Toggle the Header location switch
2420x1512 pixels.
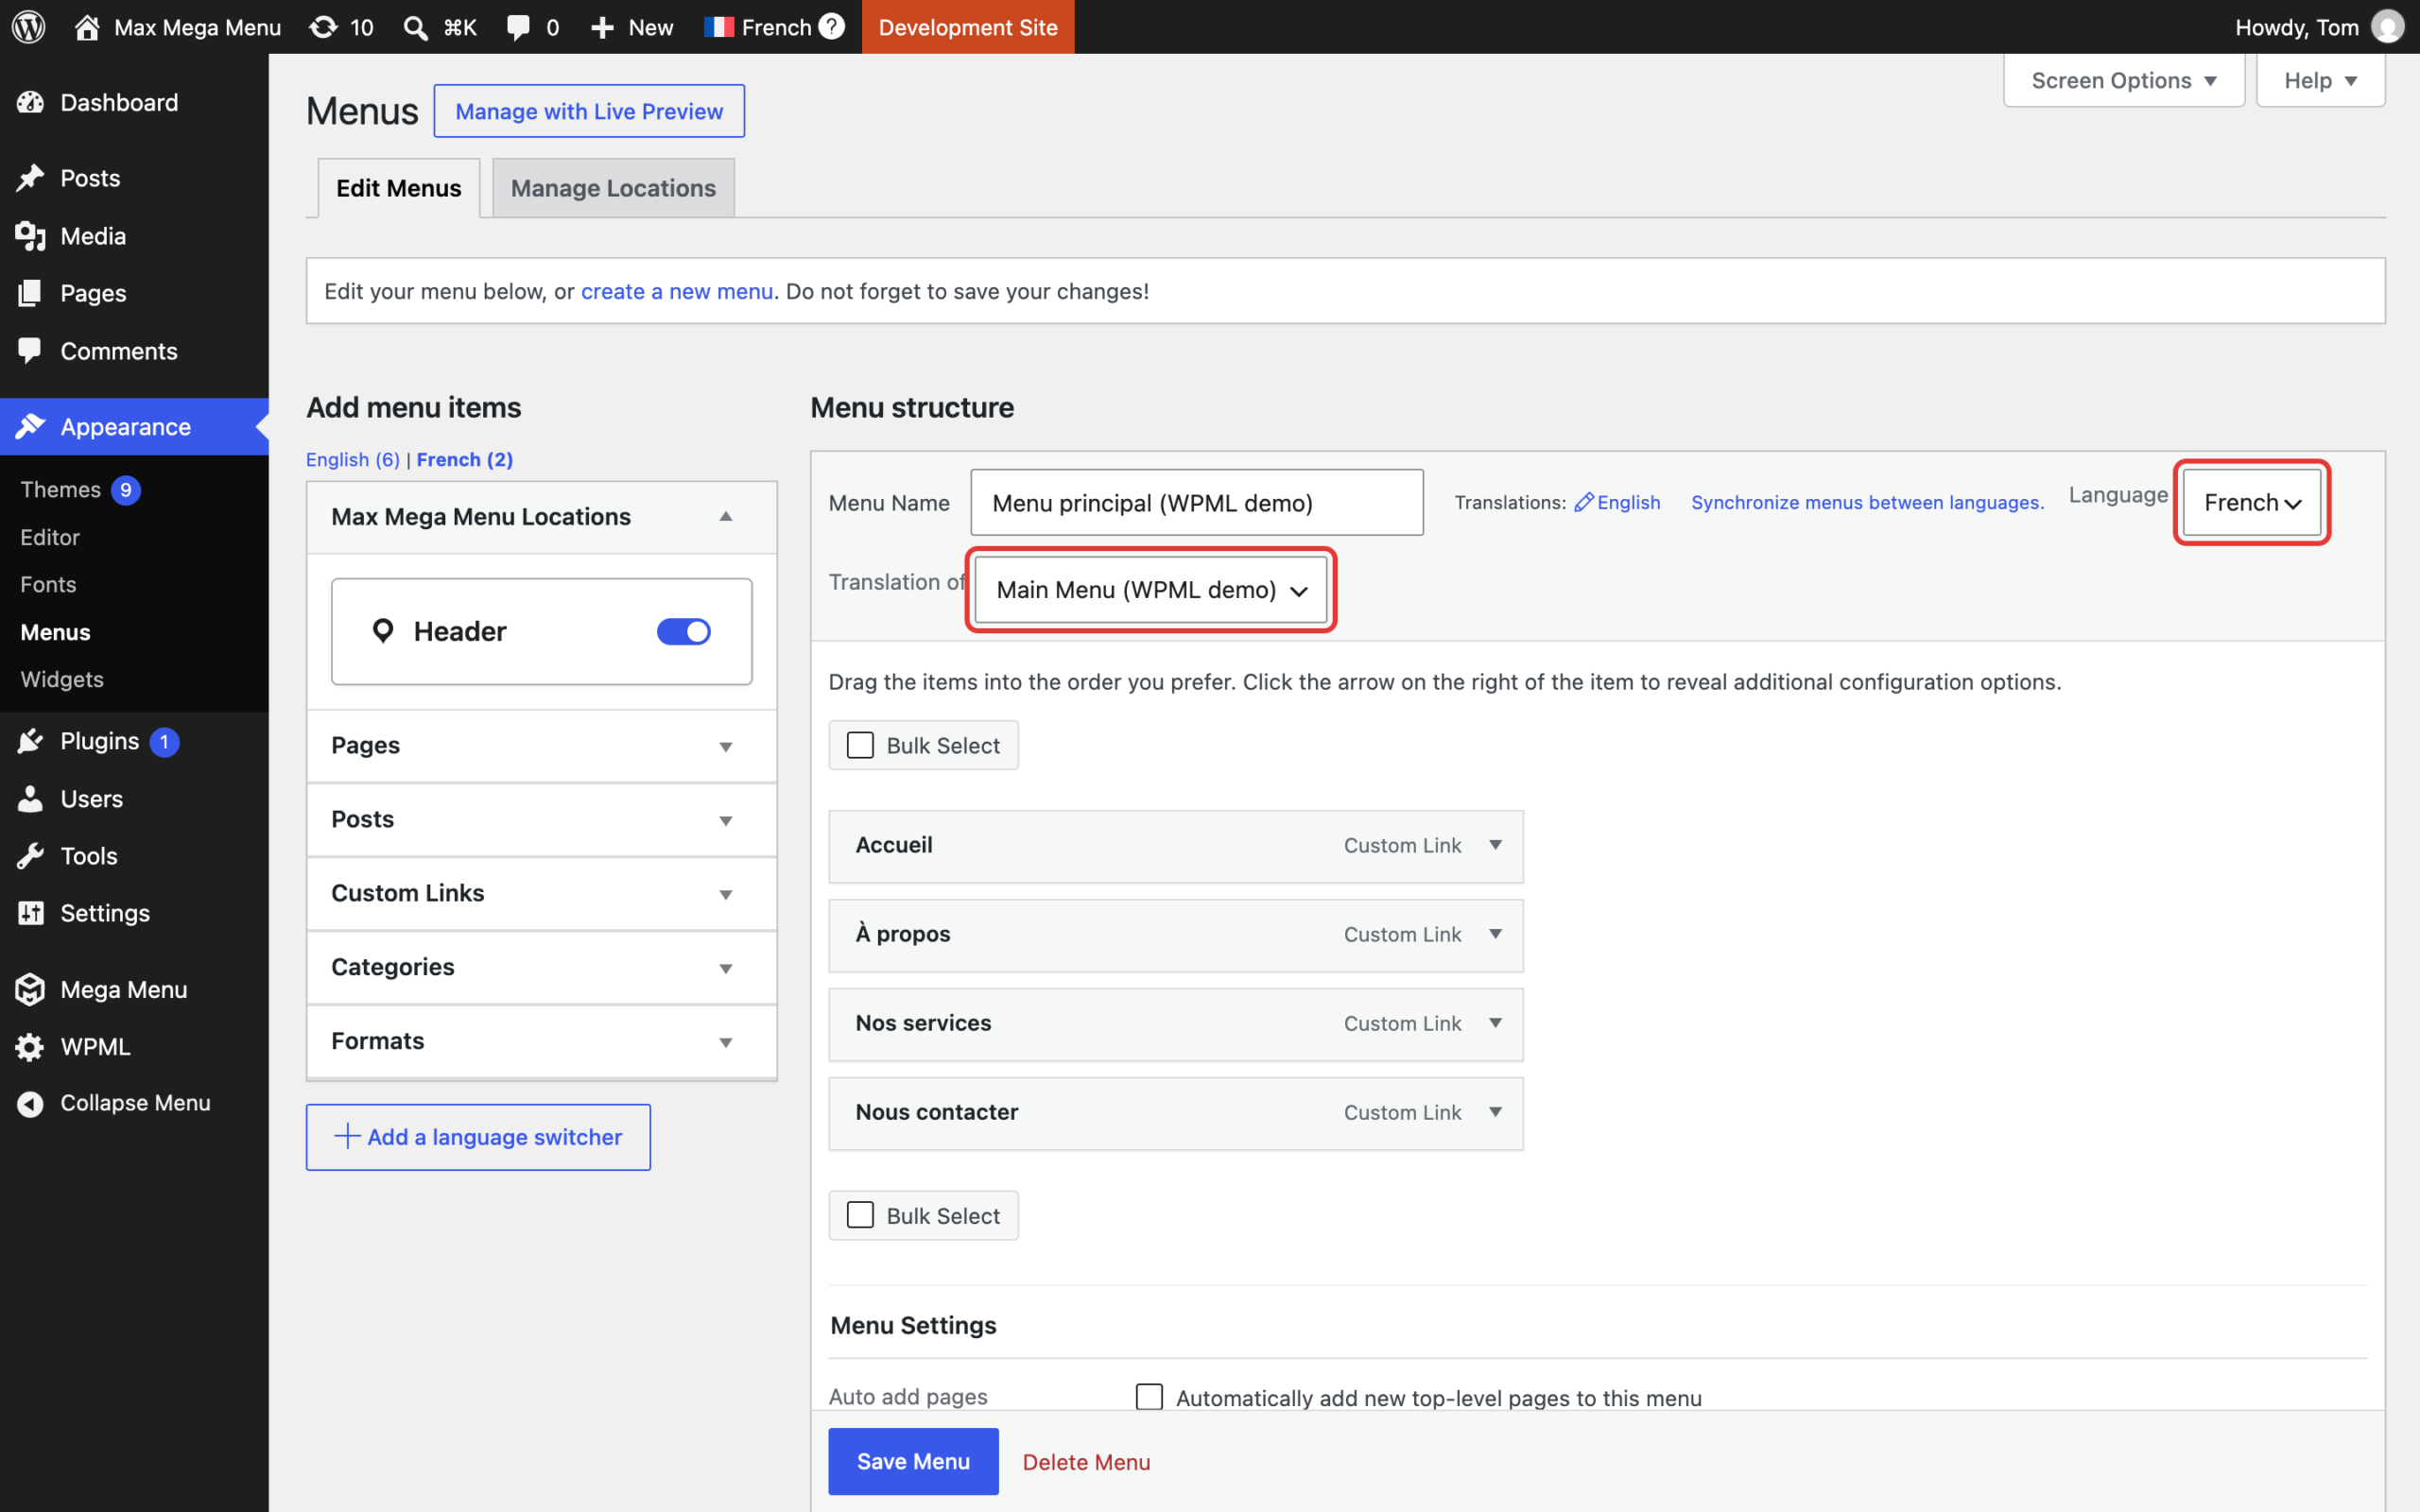[684, 631]
